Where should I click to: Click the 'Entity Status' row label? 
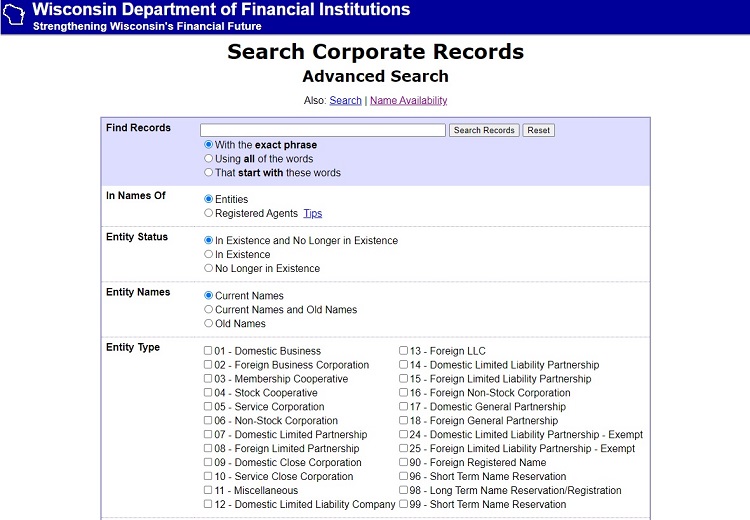137,237
